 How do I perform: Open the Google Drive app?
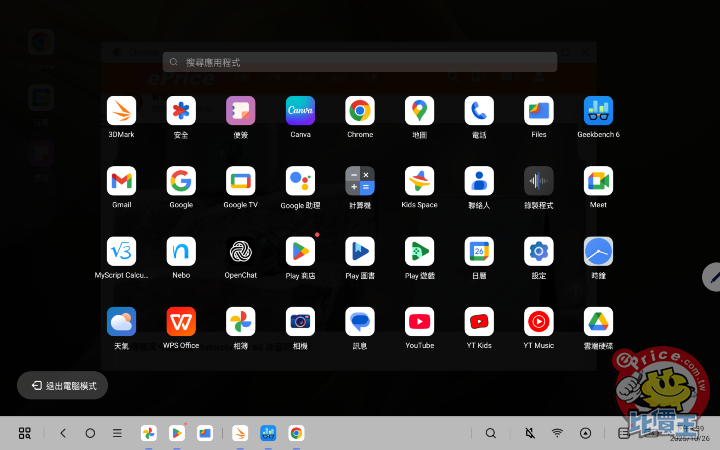[598, 321]
